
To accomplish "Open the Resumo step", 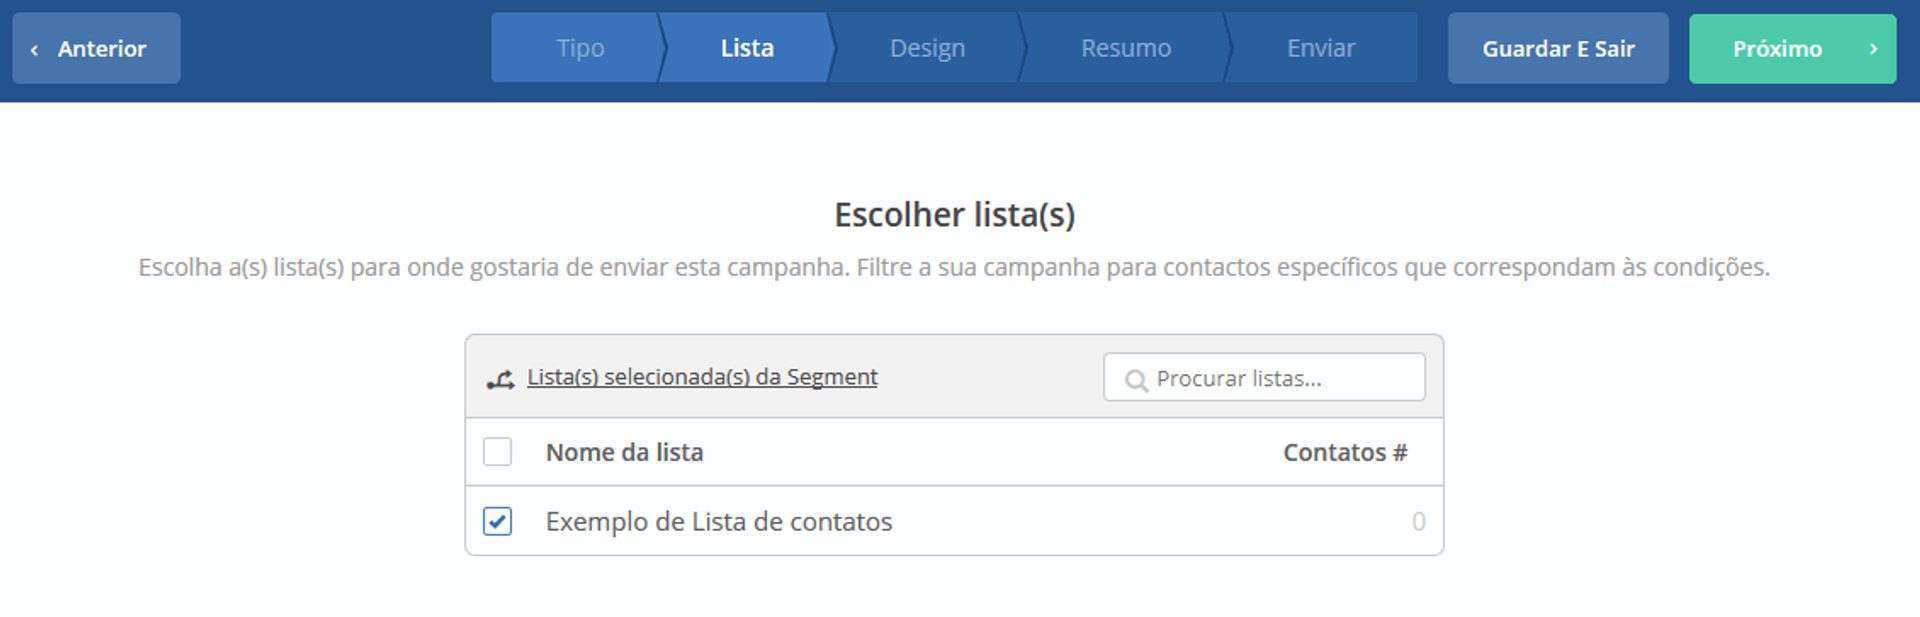I will point(1125,48).
